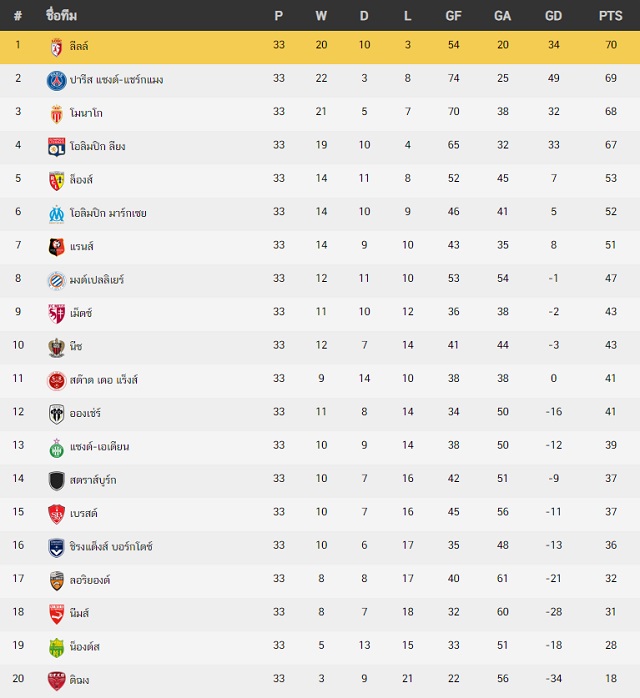This screenshot has width=640, height=698.
Task: Open team name โอลิมปิก มาร์กเซย
Action: click(x=108, y=213)
